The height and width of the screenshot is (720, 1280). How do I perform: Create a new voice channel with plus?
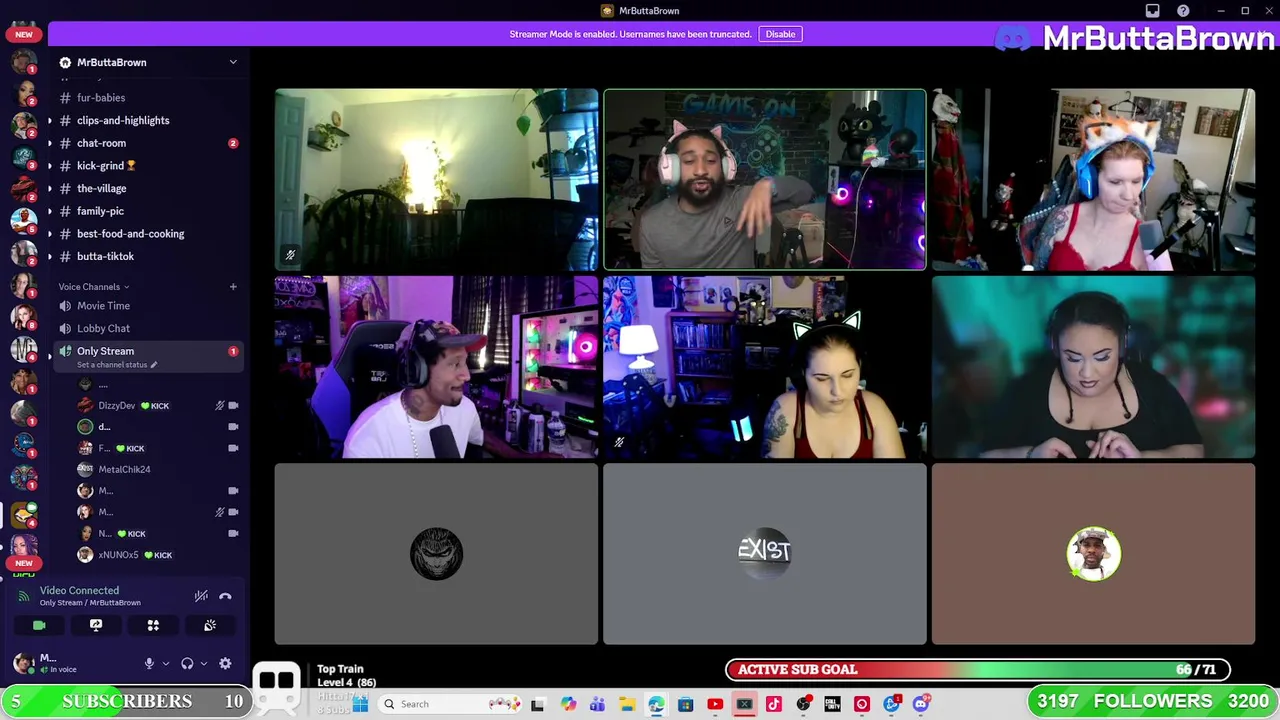tap(233, 287)
